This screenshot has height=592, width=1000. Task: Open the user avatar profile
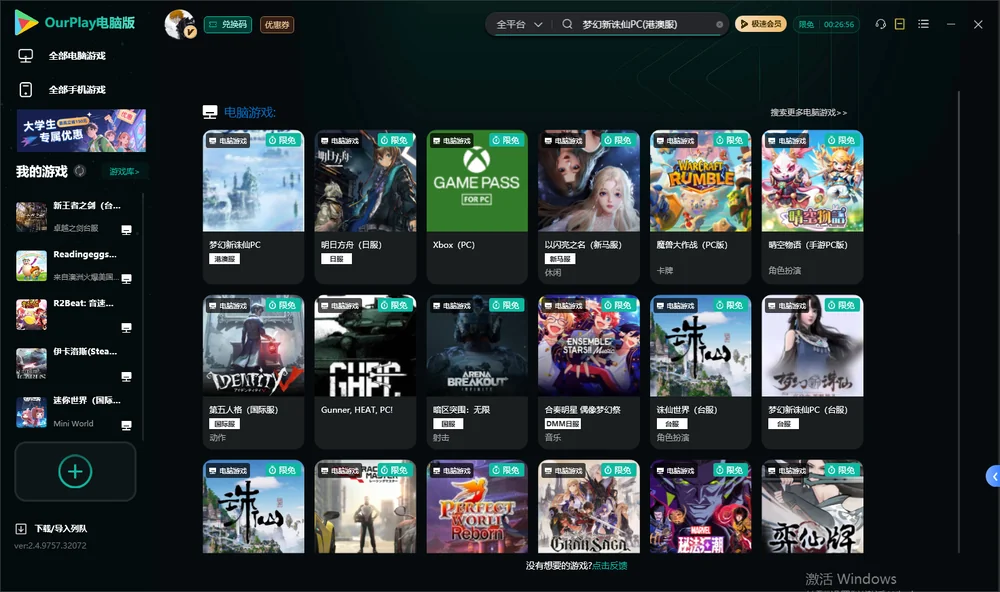pos(180,24)
